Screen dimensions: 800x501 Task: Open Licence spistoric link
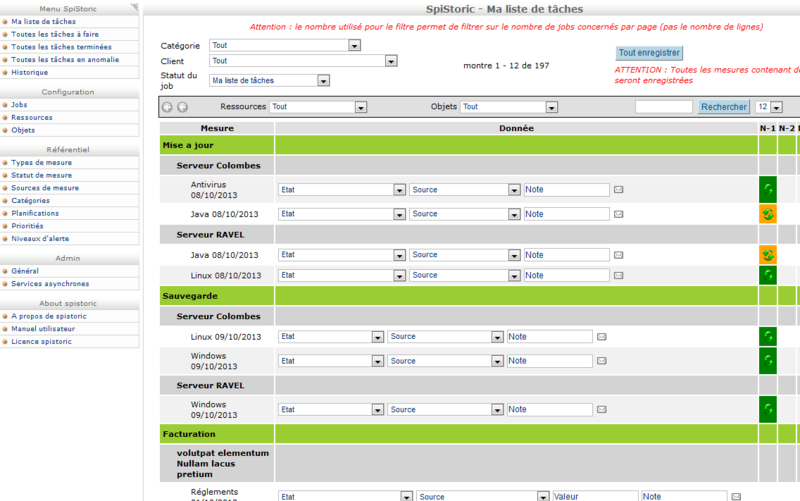(41, 342)
